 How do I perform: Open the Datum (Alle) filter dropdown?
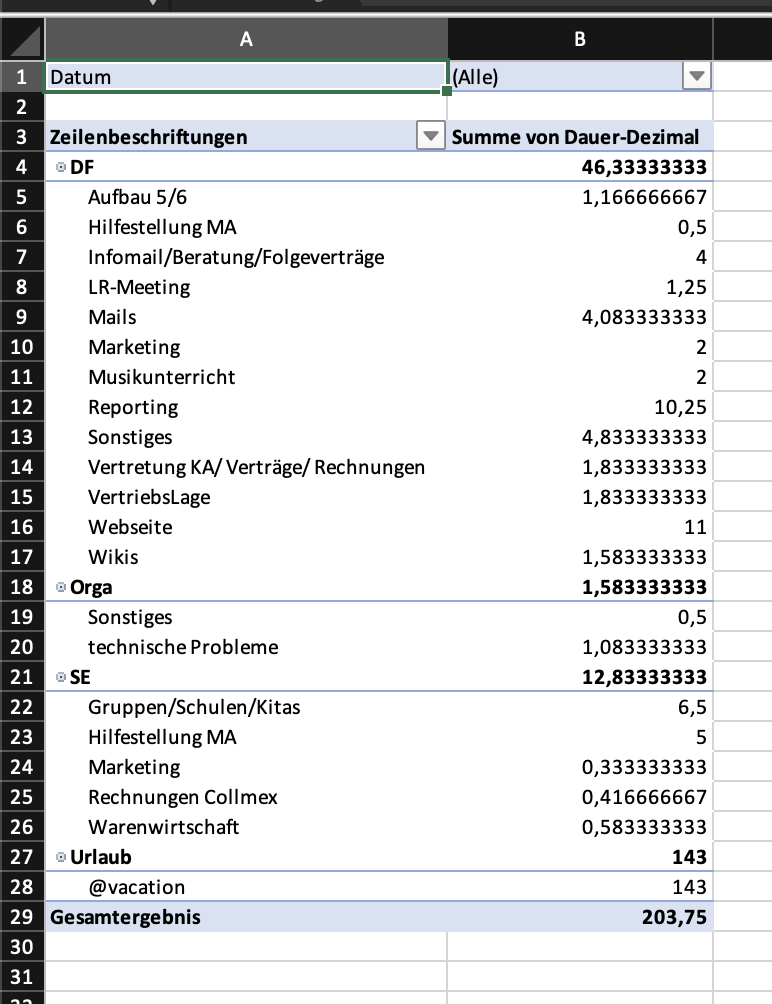point(695,77)
